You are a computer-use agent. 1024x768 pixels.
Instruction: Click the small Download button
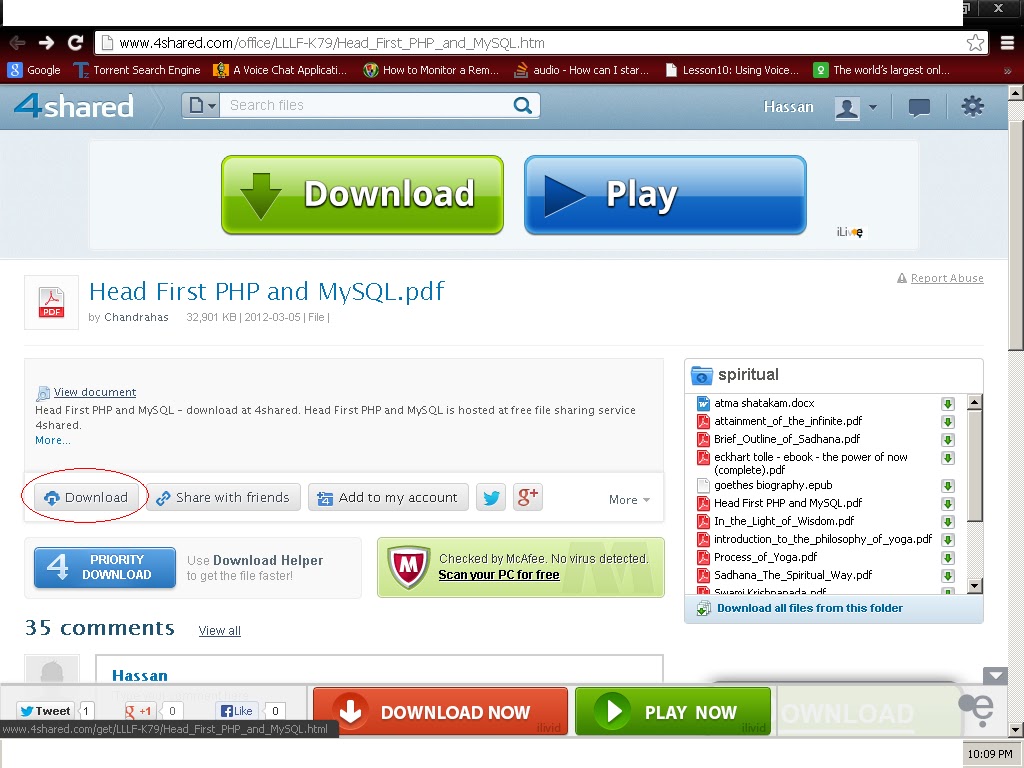[86, 498]
